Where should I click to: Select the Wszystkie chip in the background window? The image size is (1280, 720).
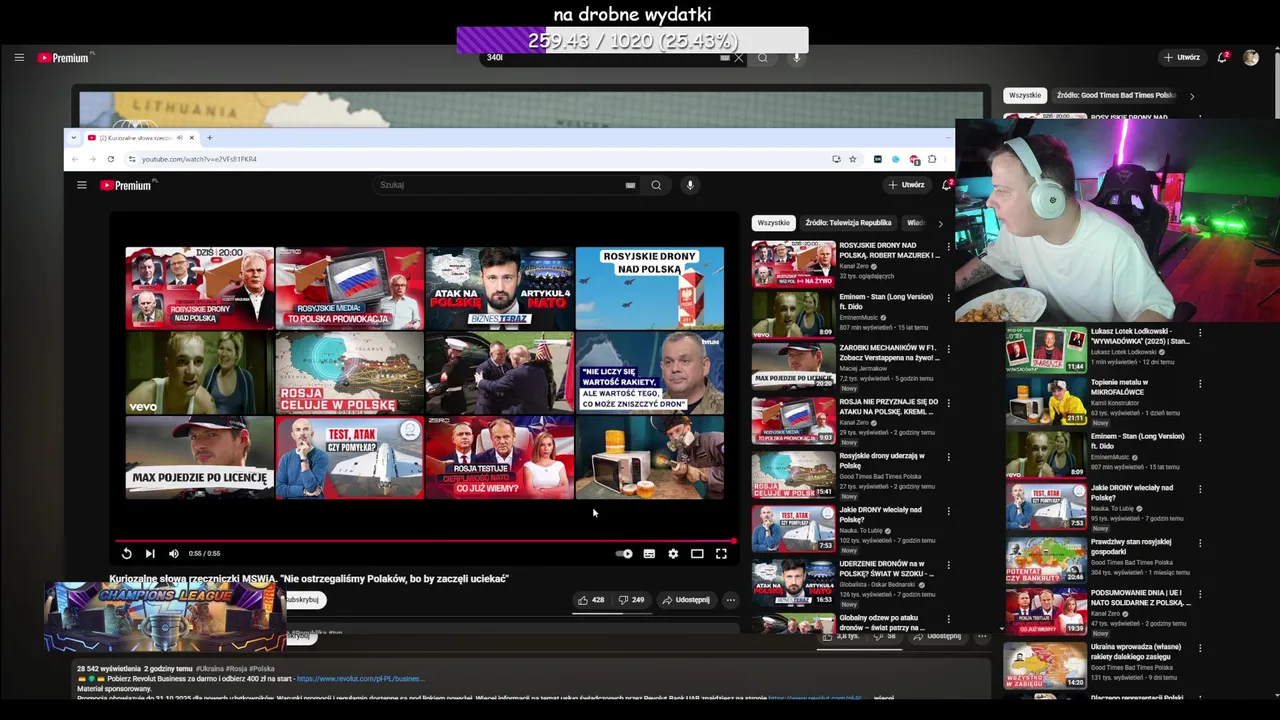click(1025, 95)
